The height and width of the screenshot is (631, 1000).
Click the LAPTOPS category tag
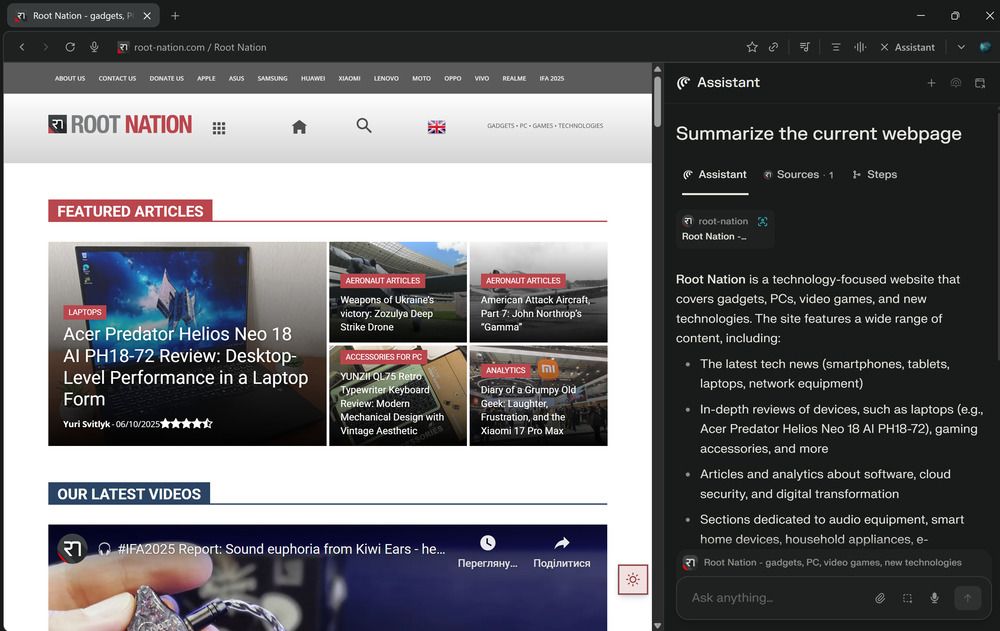click(85, 312)
